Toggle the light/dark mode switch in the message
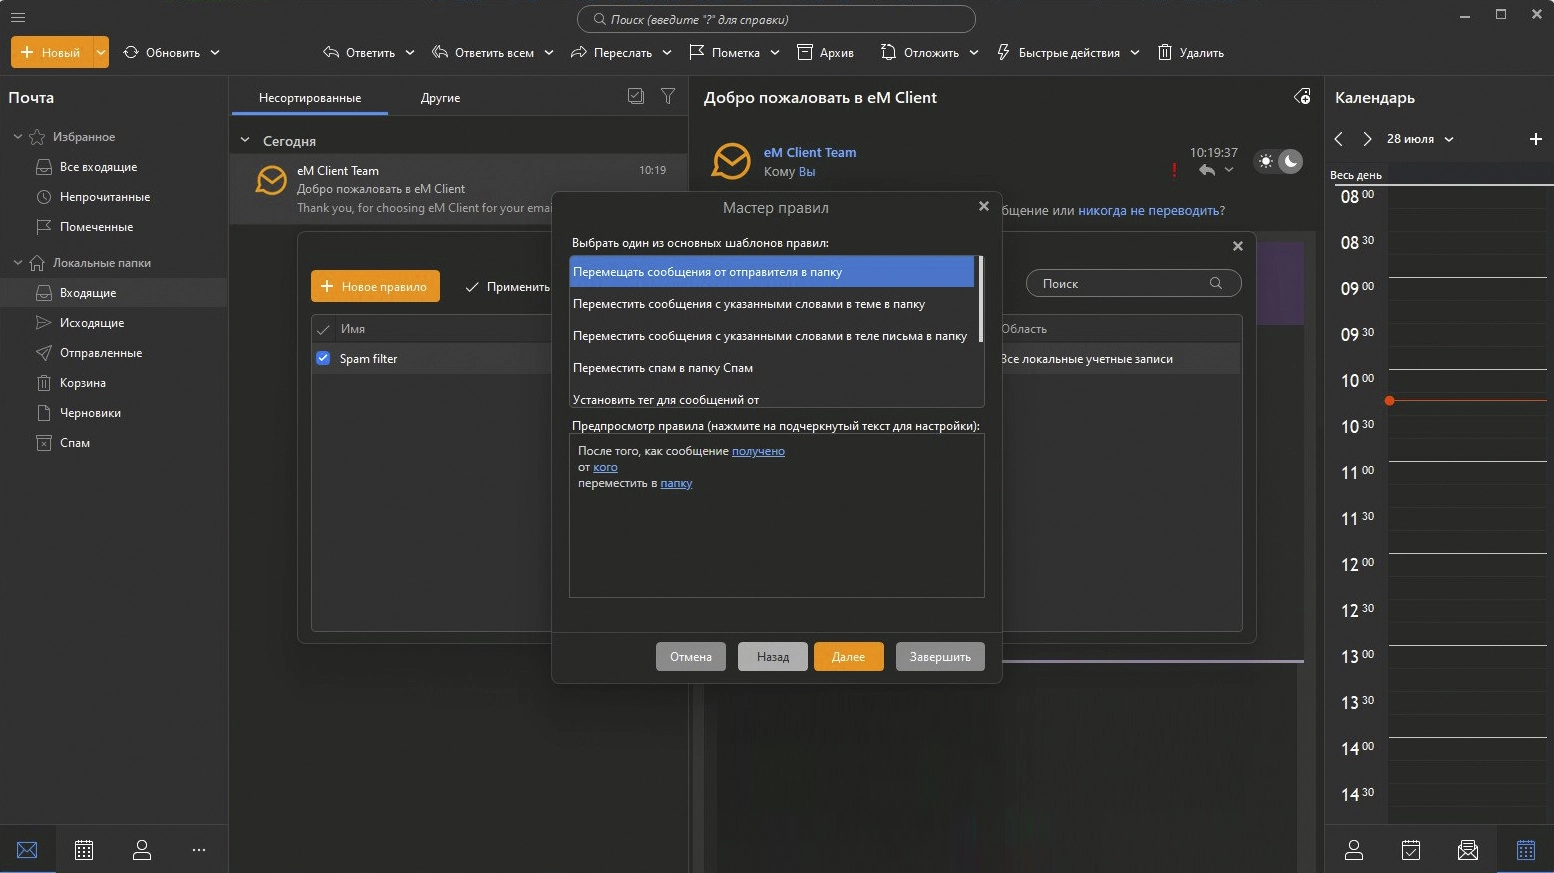 pos(1279,161)
